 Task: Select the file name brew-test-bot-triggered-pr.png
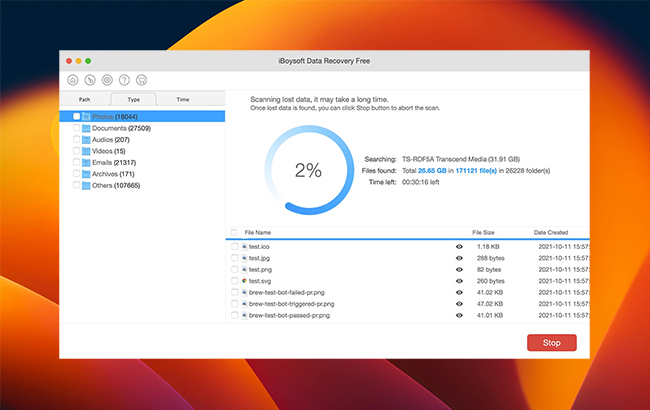pos(291,304)
